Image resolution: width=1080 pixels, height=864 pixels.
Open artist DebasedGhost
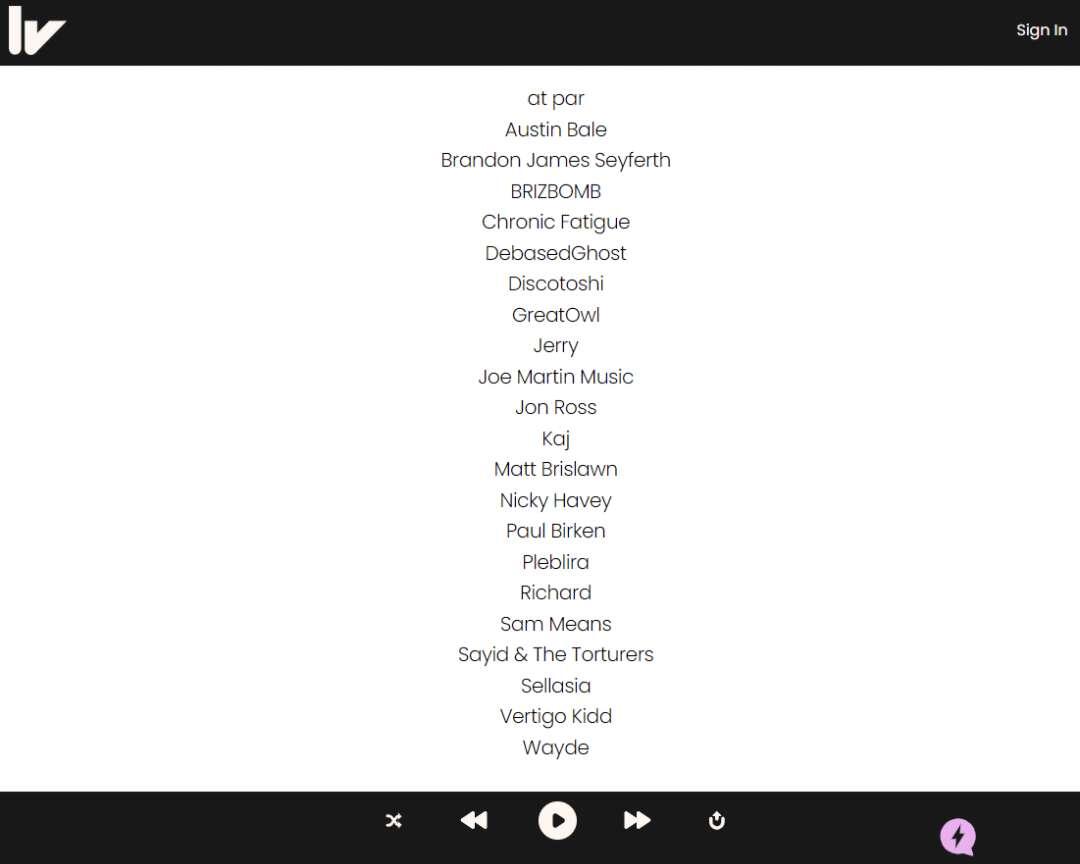556,253
